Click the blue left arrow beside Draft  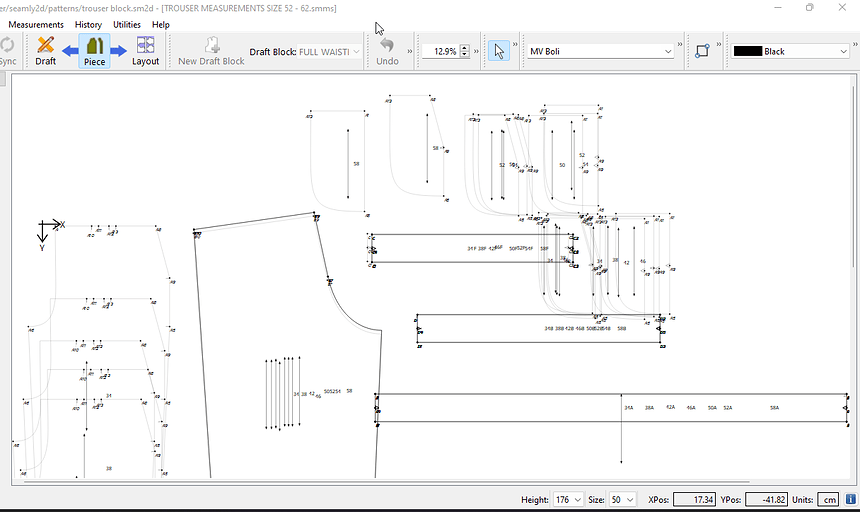pyautogui.click(x=70, y=50)
